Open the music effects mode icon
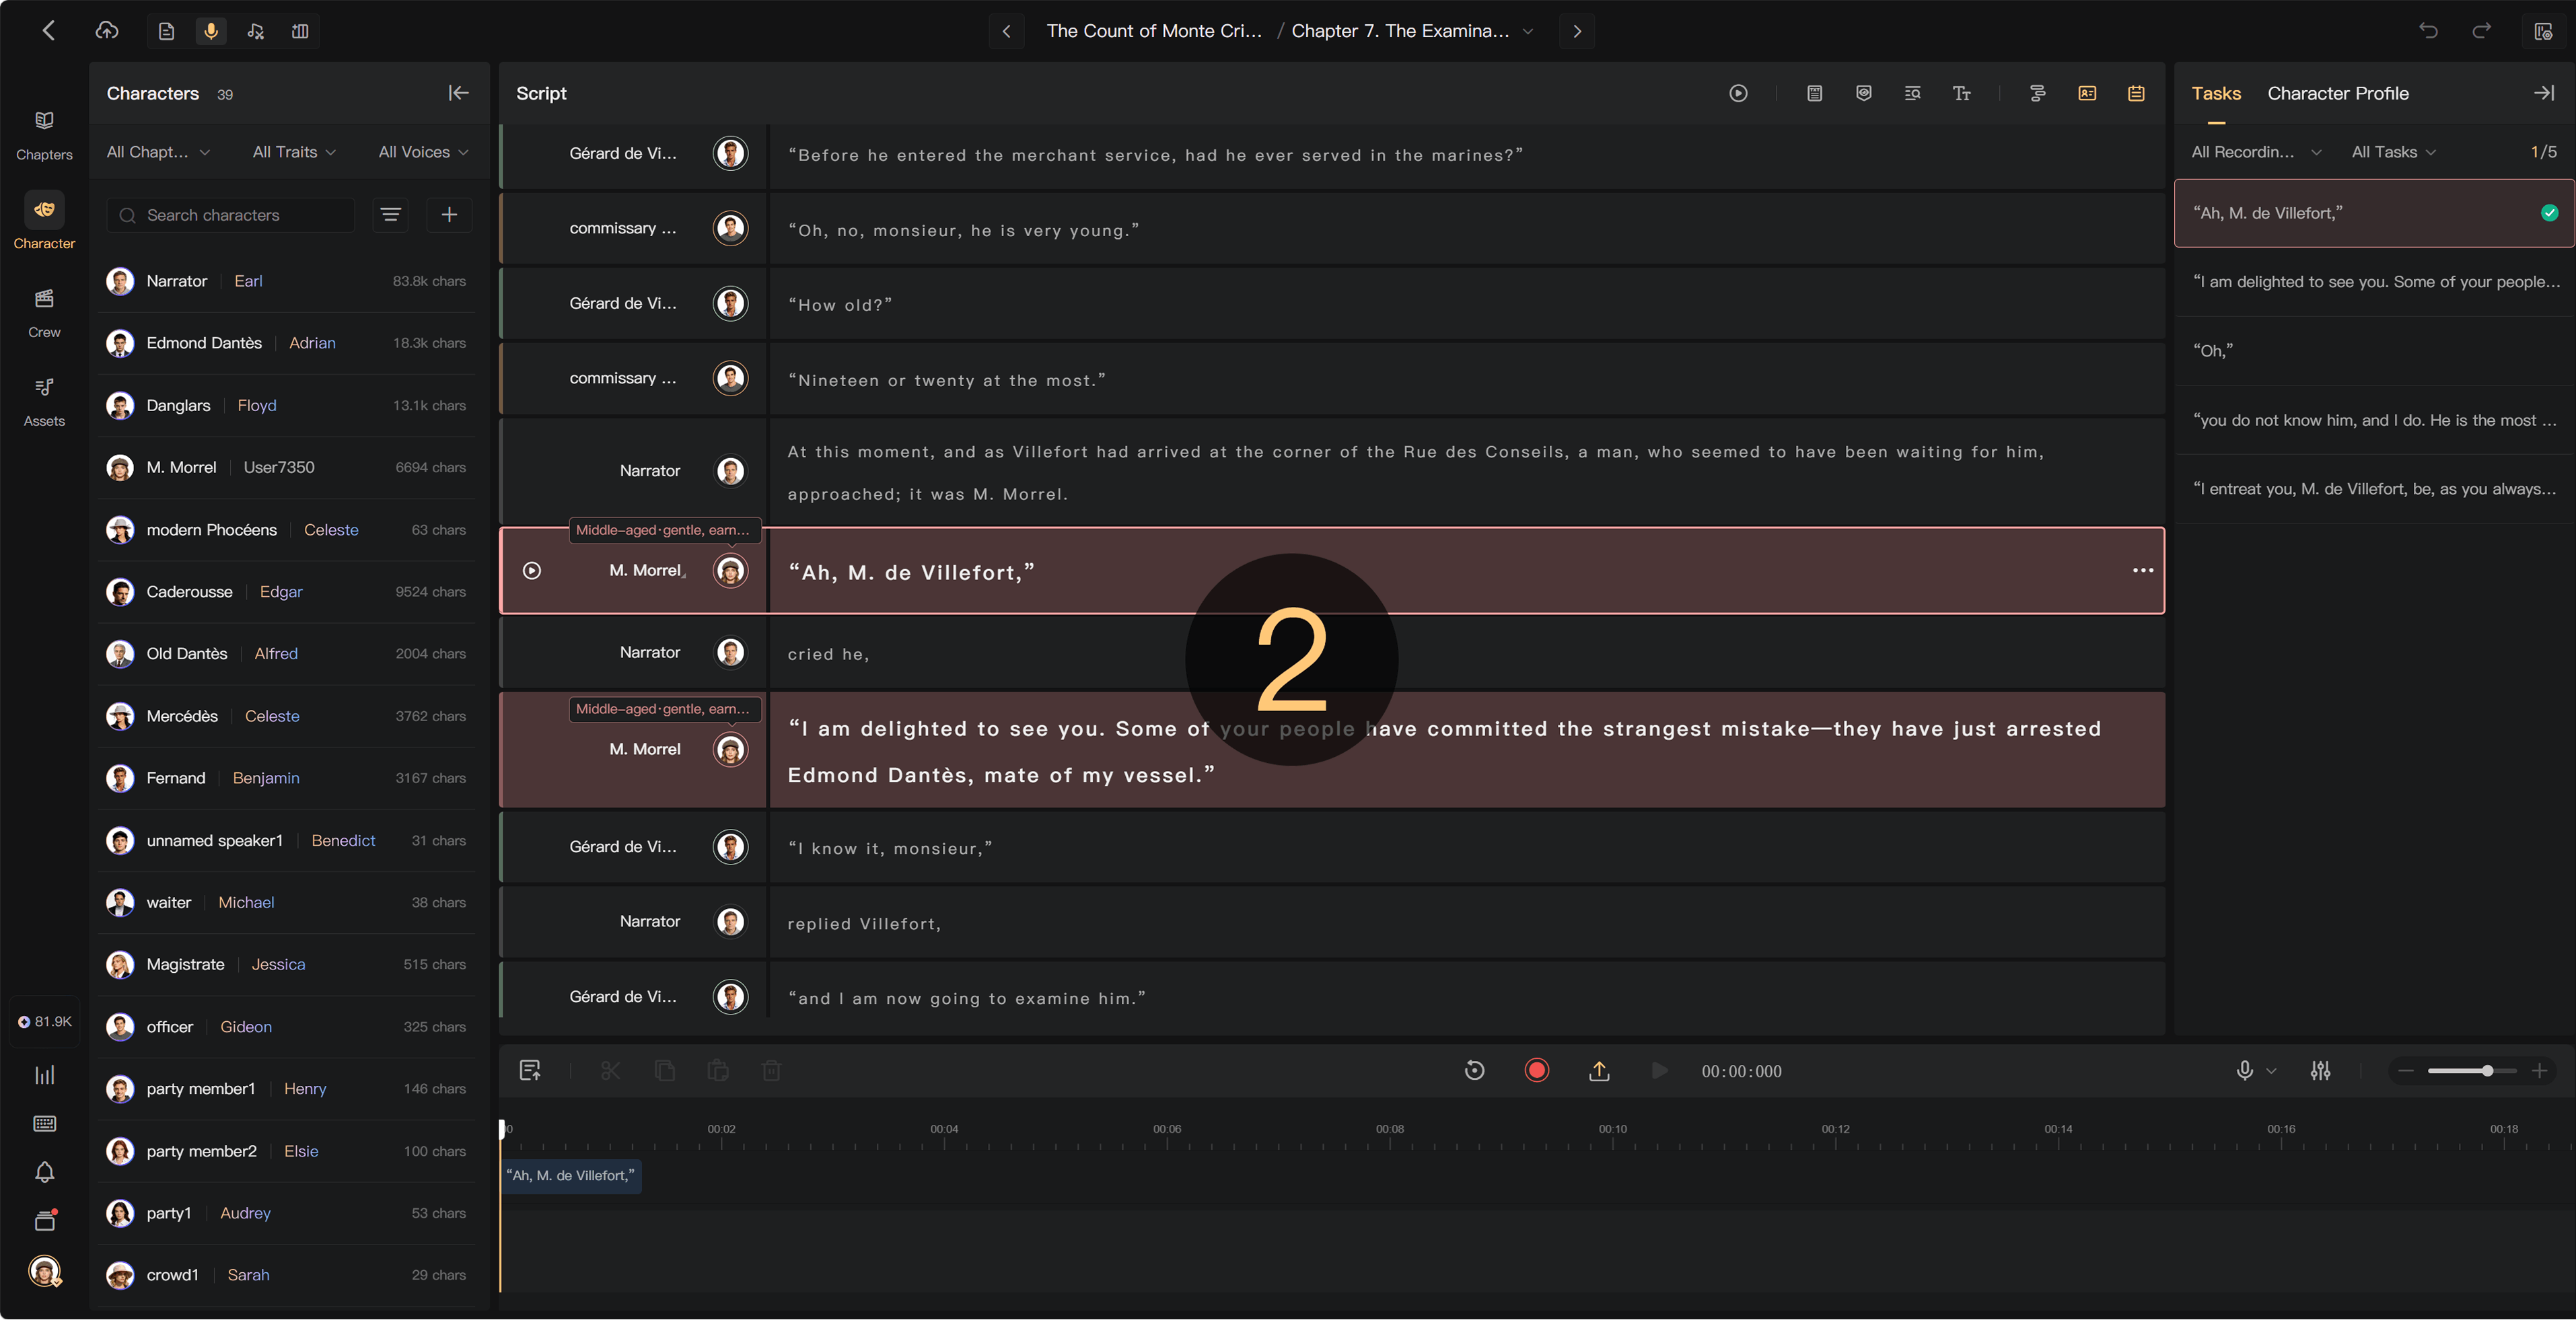This screenshot has height=1320, width=2576. point(256,31)
